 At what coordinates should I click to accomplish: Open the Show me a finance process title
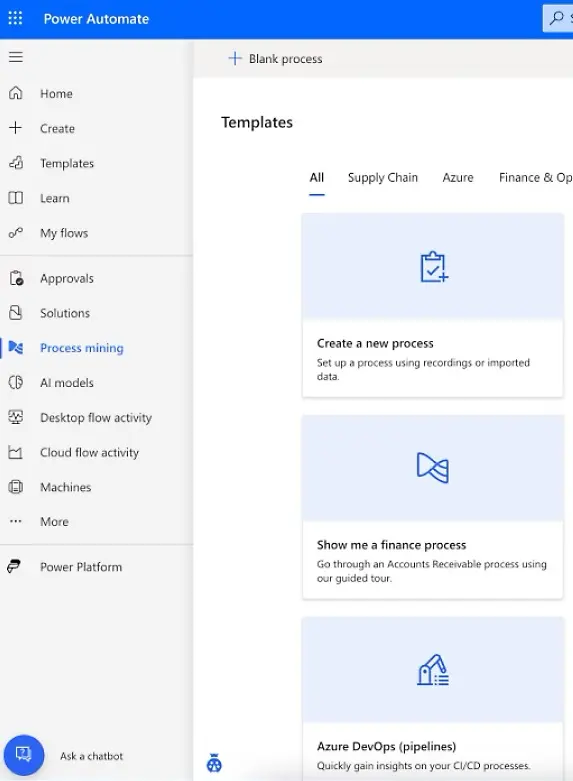391,545
